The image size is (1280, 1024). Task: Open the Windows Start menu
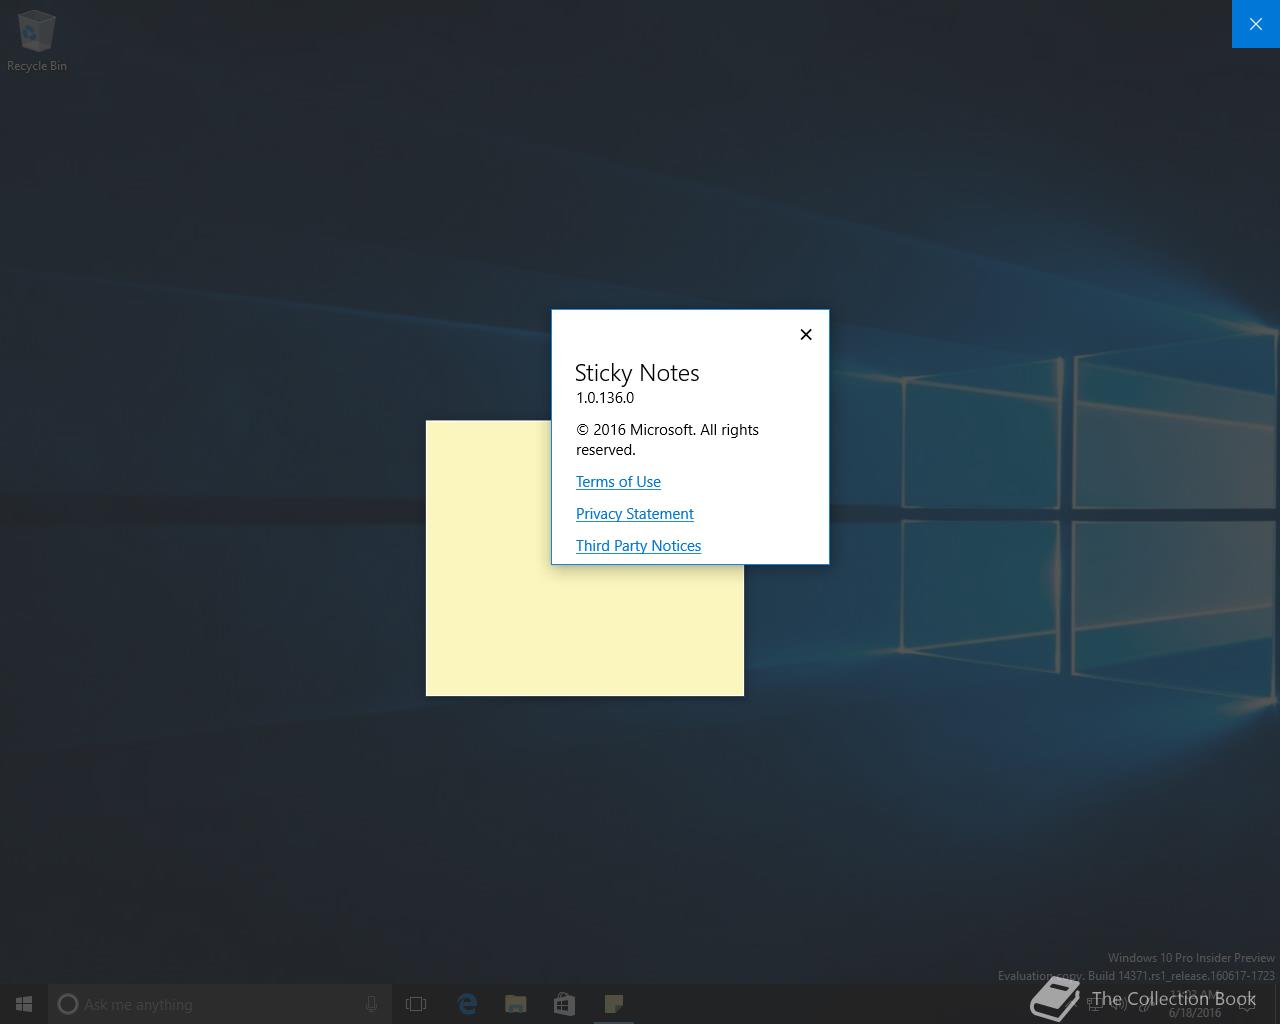pyautogui.click(x=24, y=1004)
